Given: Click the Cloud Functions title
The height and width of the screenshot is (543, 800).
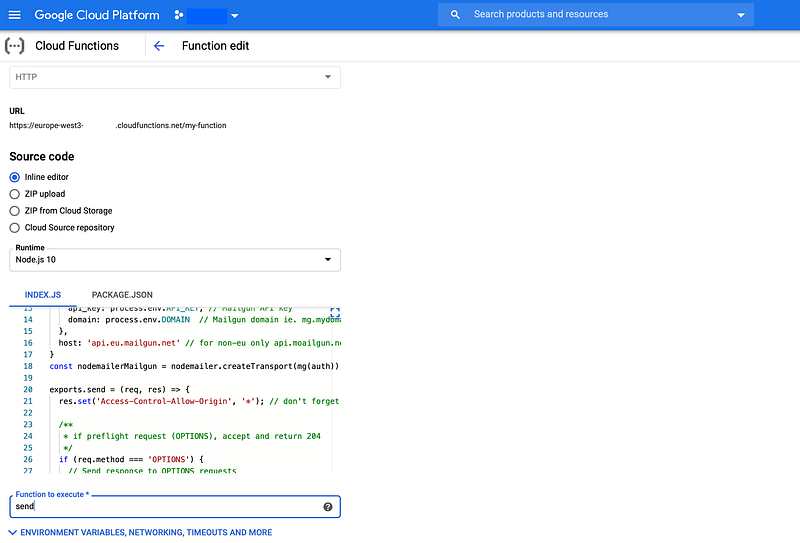Looking at the screenshot, I should pos(77,46).
